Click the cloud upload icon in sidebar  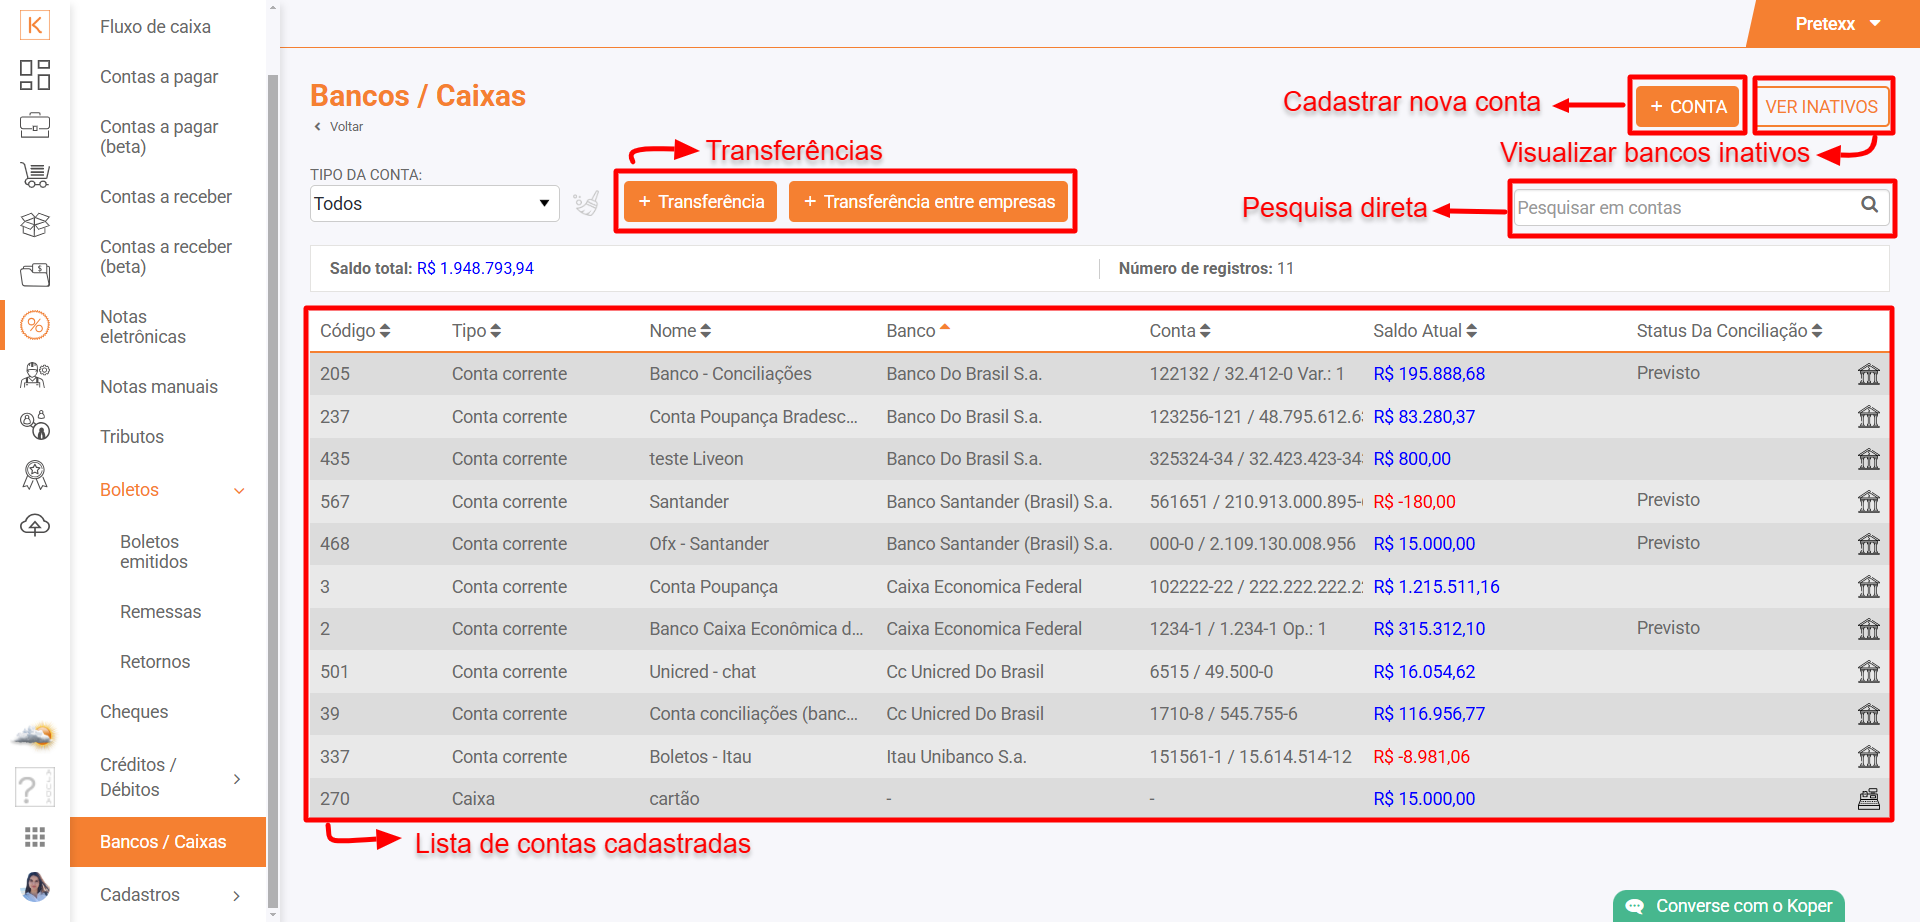[x=35, y=525]
